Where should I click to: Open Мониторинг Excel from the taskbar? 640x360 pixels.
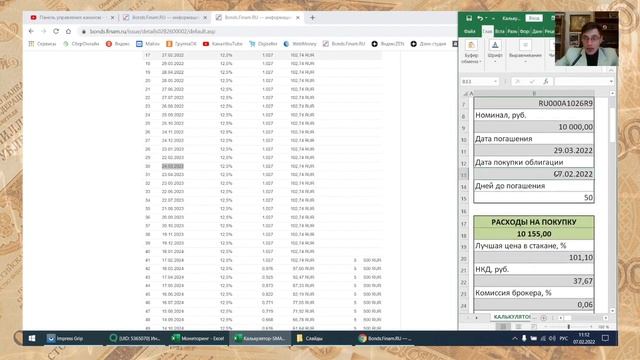pos(198,338)
